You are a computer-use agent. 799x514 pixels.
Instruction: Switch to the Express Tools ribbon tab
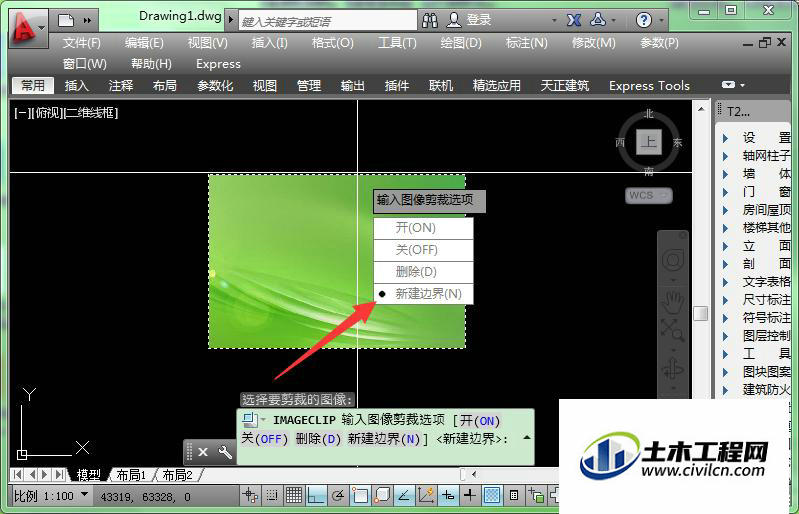649,86
